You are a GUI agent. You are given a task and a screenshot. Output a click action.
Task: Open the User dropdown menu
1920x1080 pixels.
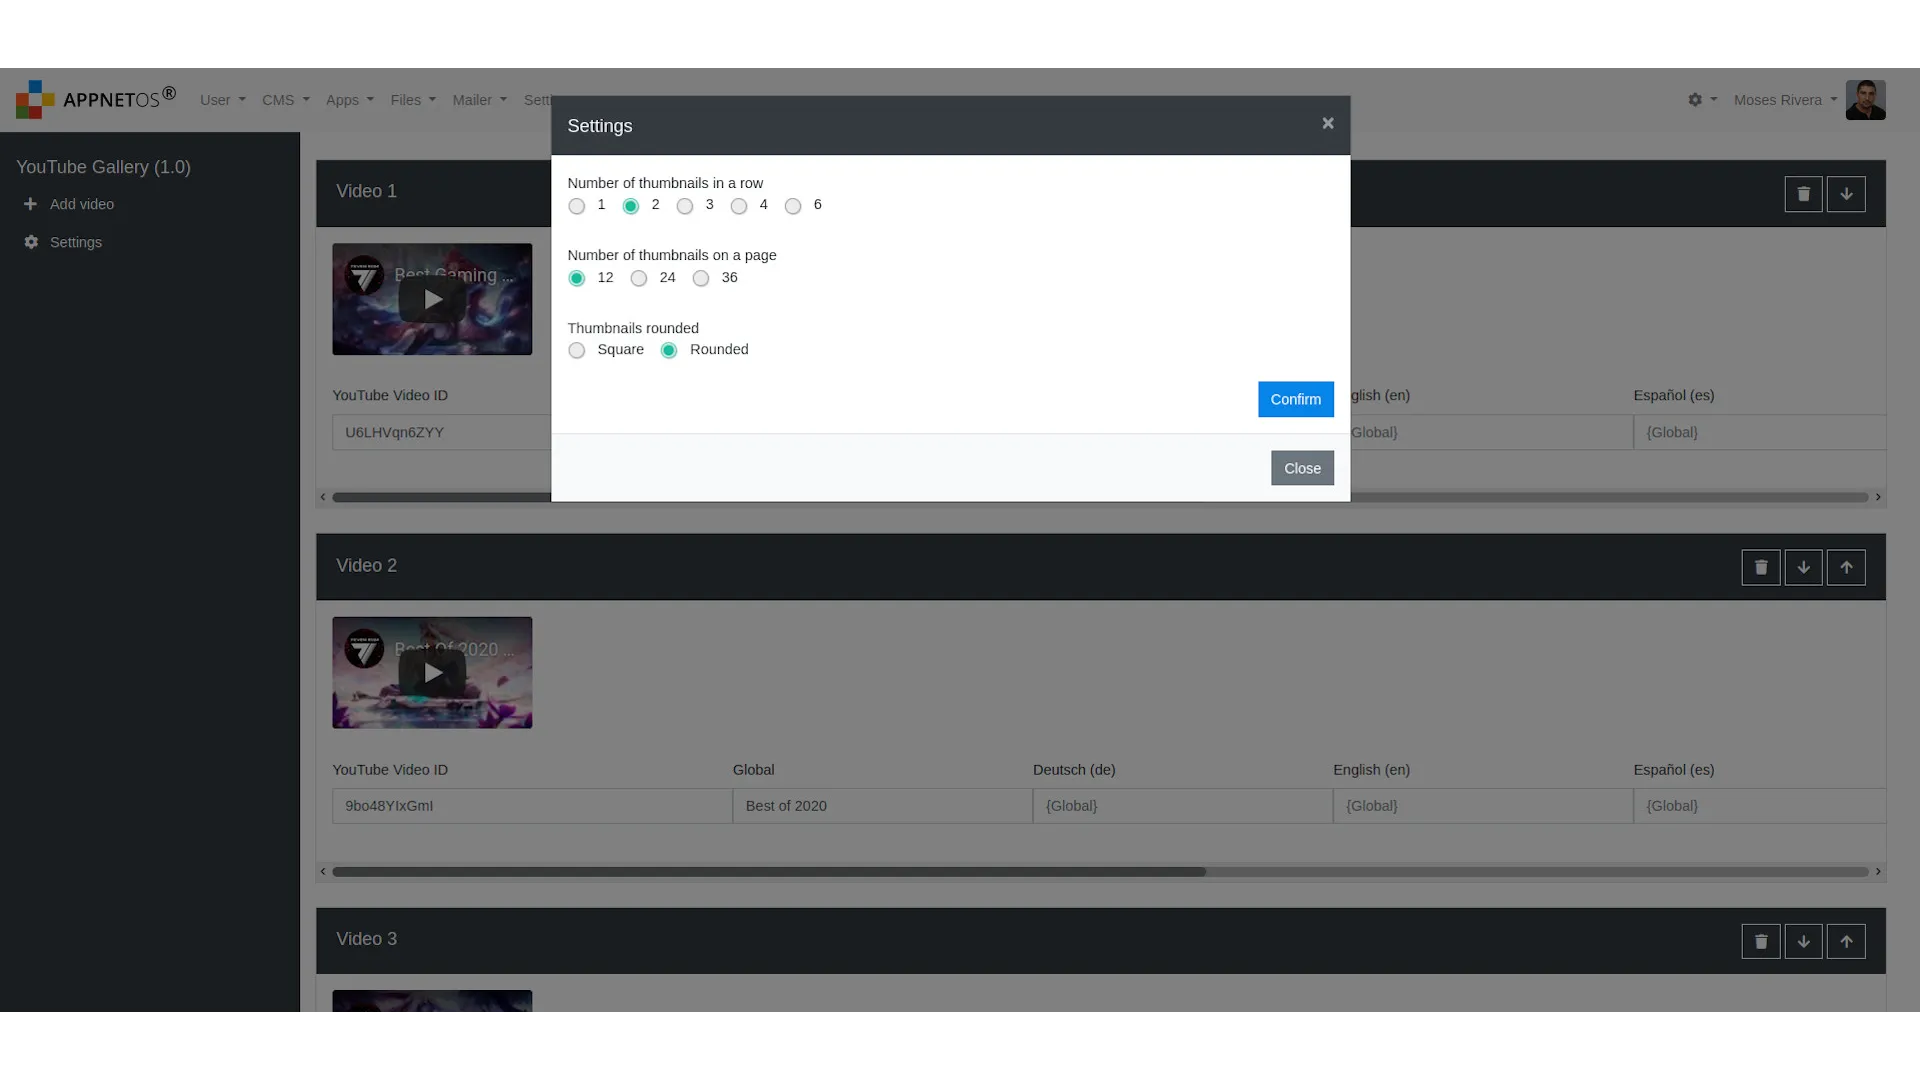222,99
